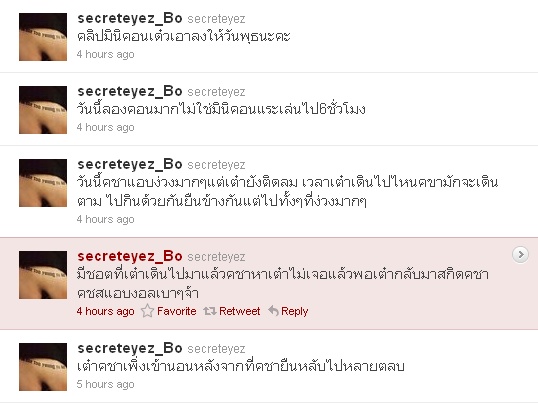This screenshot has height=403, width=538.
Task: Click the Retweet arrows icon
Action: coord(210,311)
